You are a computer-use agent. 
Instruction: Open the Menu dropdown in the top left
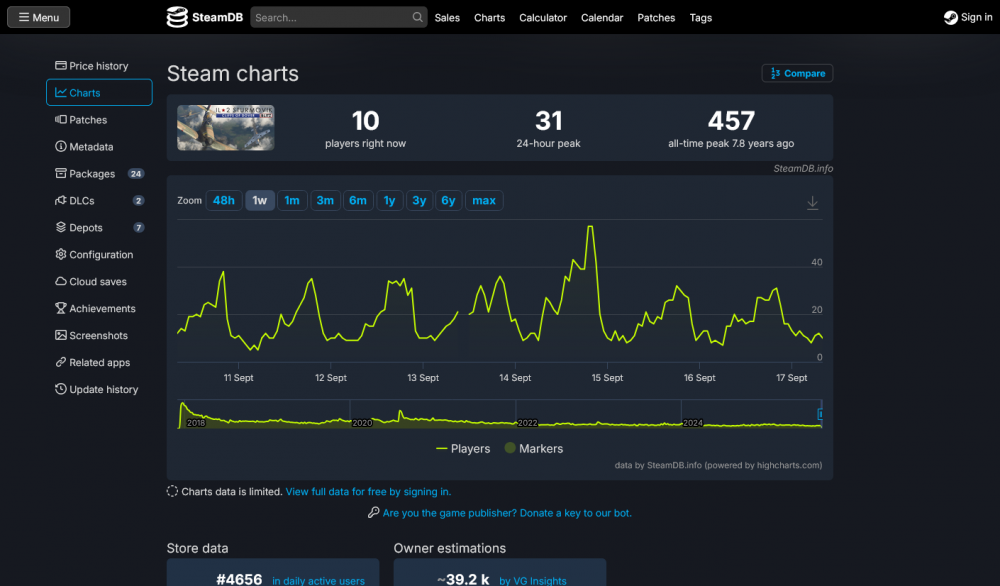(38, 17)
